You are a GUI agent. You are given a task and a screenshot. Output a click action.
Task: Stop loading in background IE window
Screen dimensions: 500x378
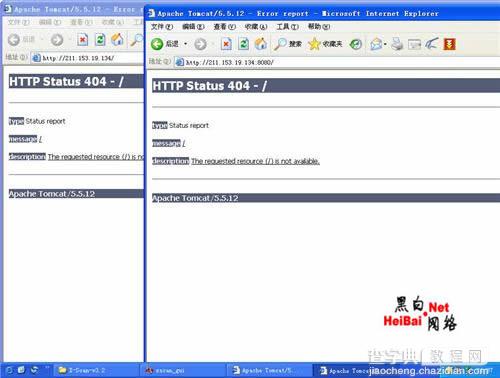tap(83, 40)
